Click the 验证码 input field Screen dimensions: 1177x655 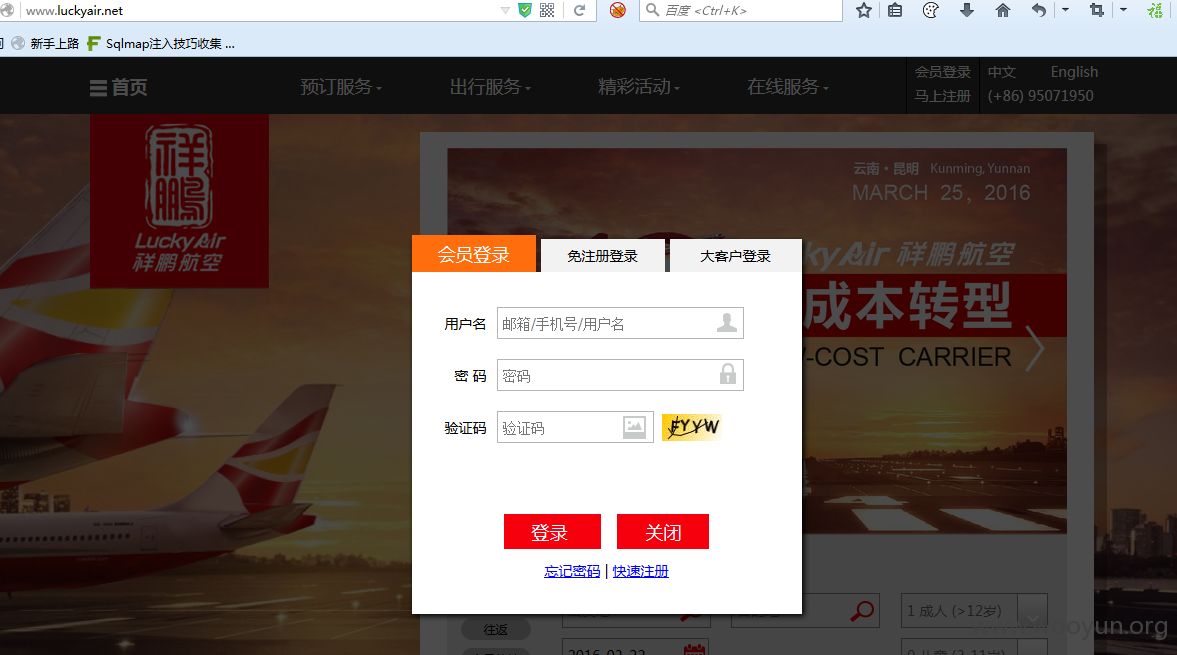(x=575, y=427)
